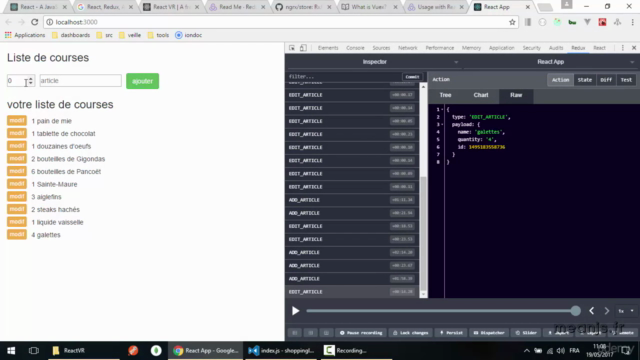Viewport: 640px width, 360px height.
Task: Open the Windows Start menu
Action: pos(11,351)
